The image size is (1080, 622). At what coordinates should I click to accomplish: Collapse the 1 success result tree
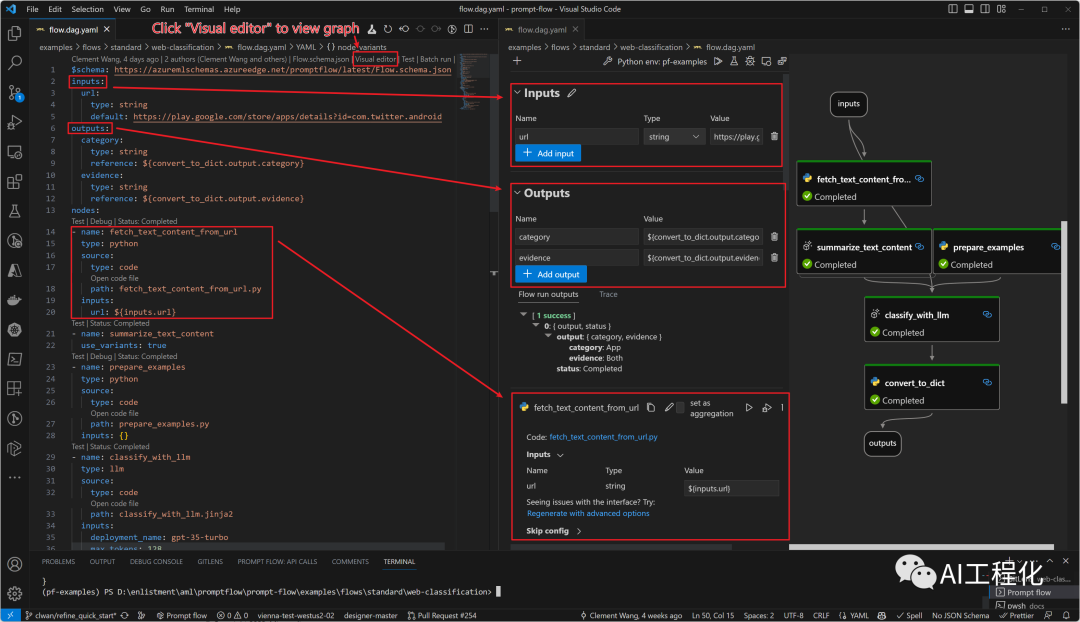click(523, 314)
